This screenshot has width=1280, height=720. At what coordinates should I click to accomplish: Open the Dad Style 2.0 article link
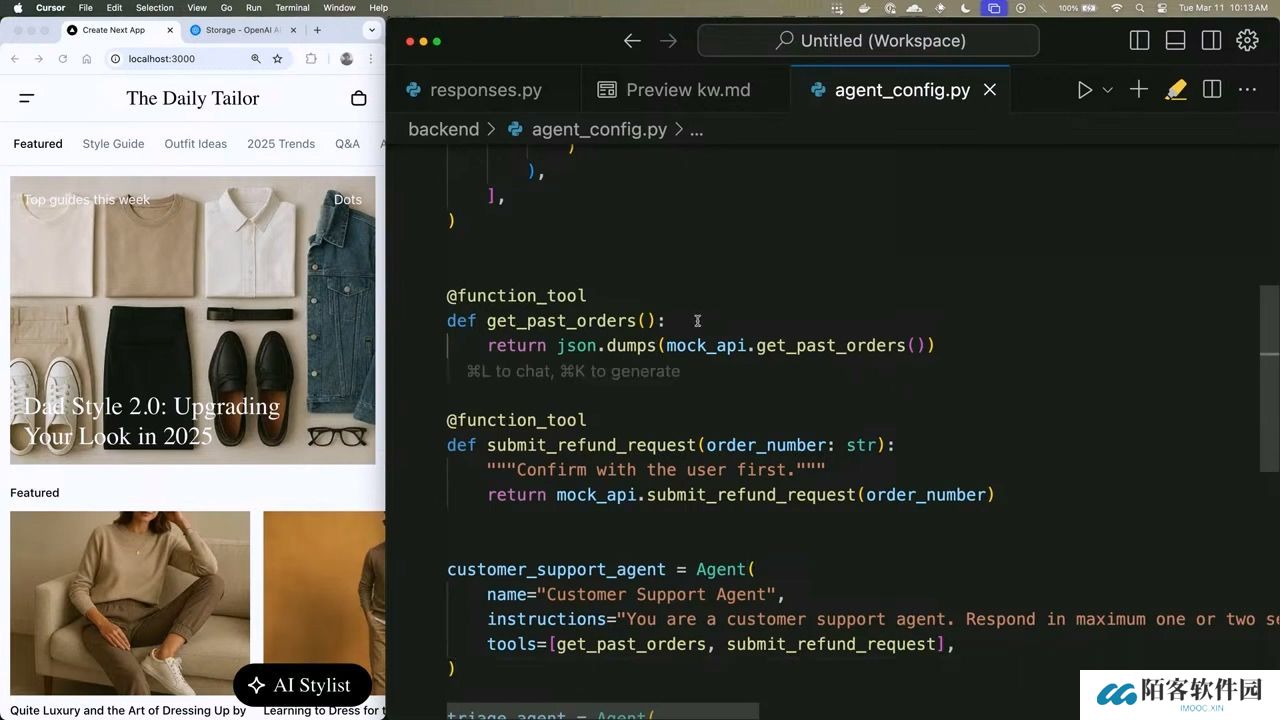(x=152, y=421)
